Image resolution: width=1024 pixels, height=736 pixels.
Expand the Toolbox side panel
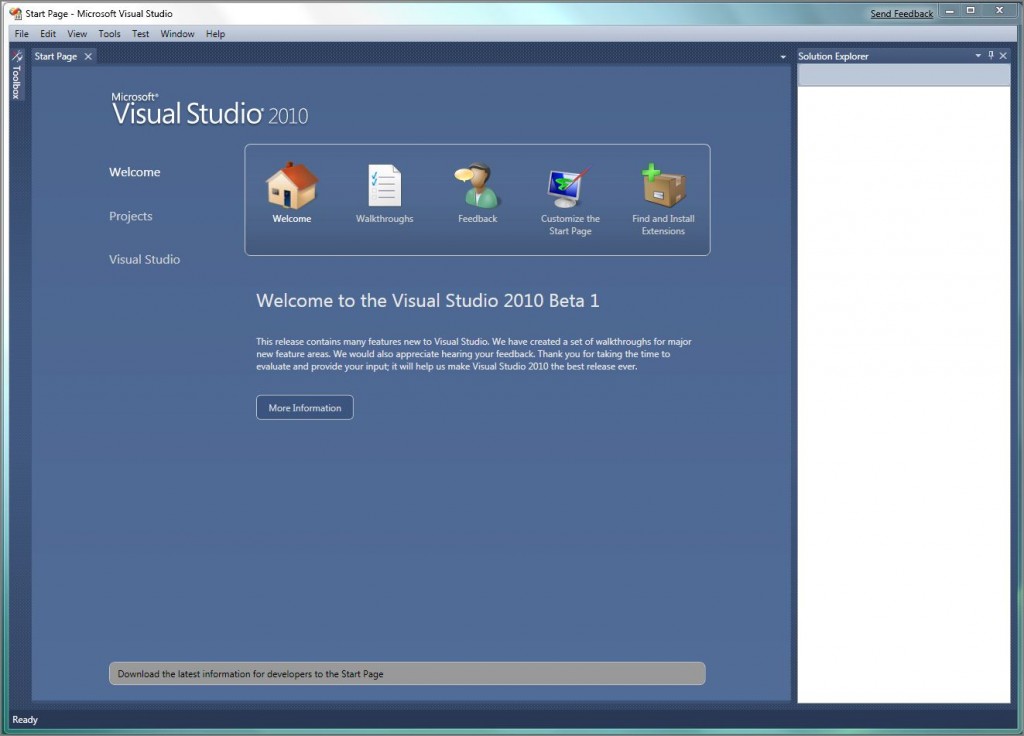pos(17,74)
